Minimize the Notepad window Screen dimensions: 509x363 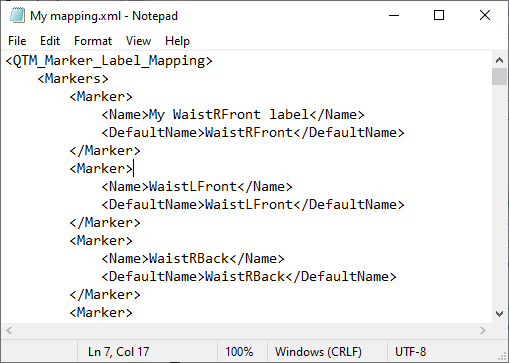[x=394, y=15]
